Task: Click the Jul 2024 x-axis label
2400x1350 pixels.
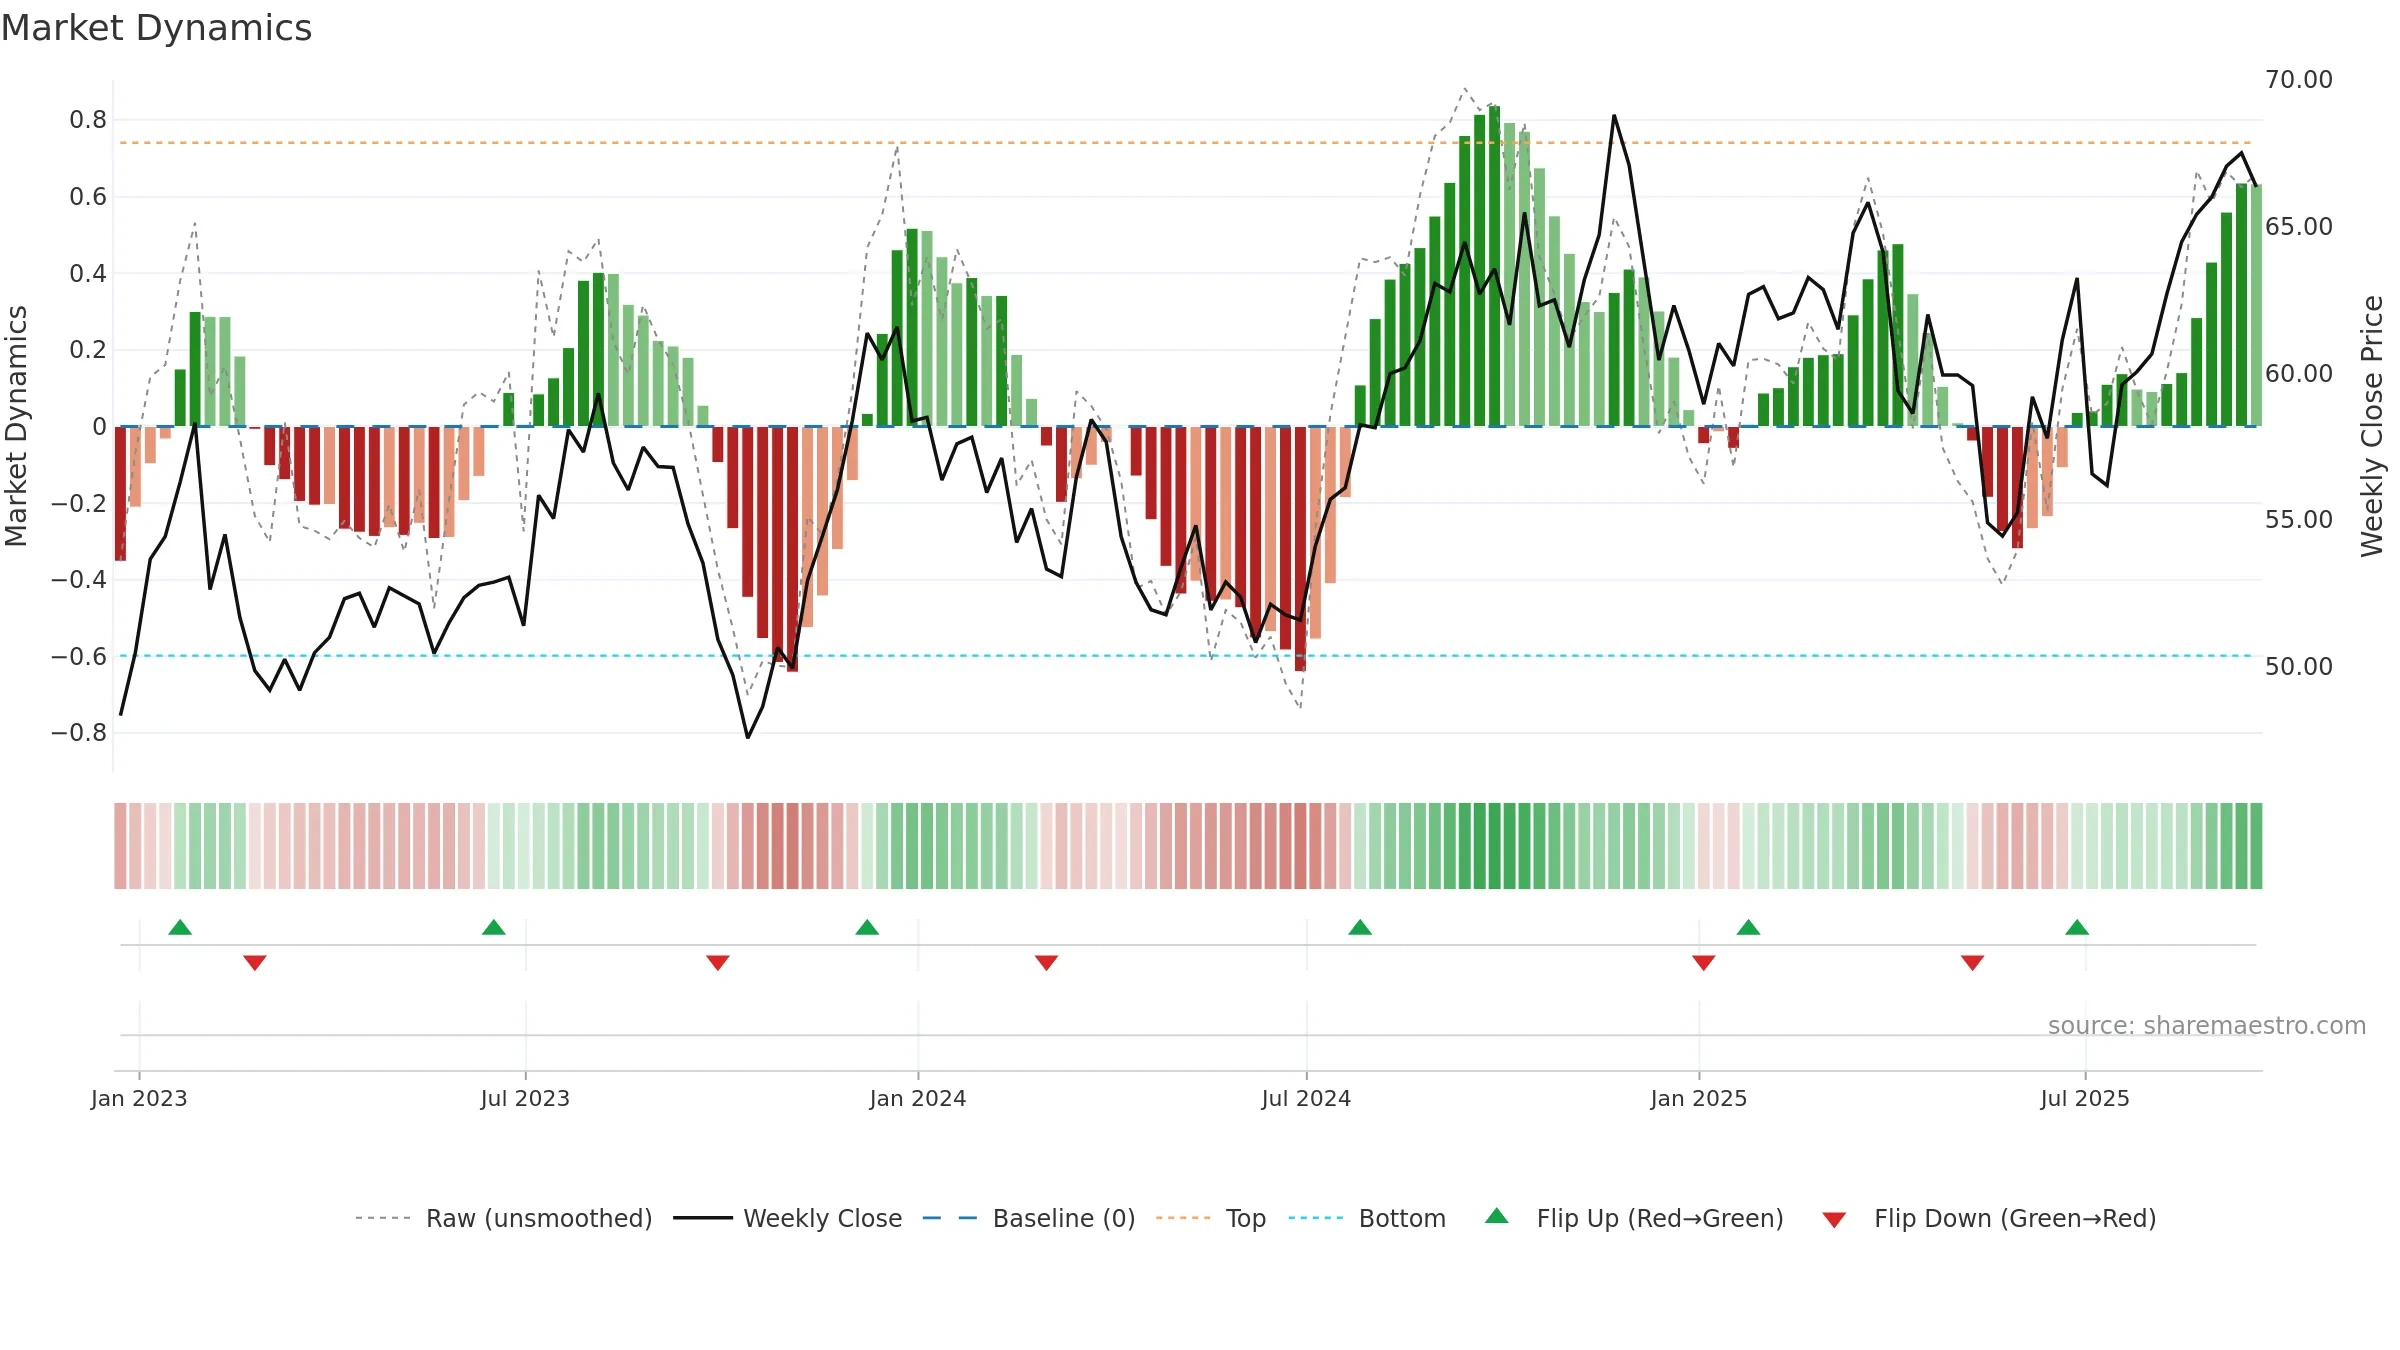Action: point(1306,1098)
